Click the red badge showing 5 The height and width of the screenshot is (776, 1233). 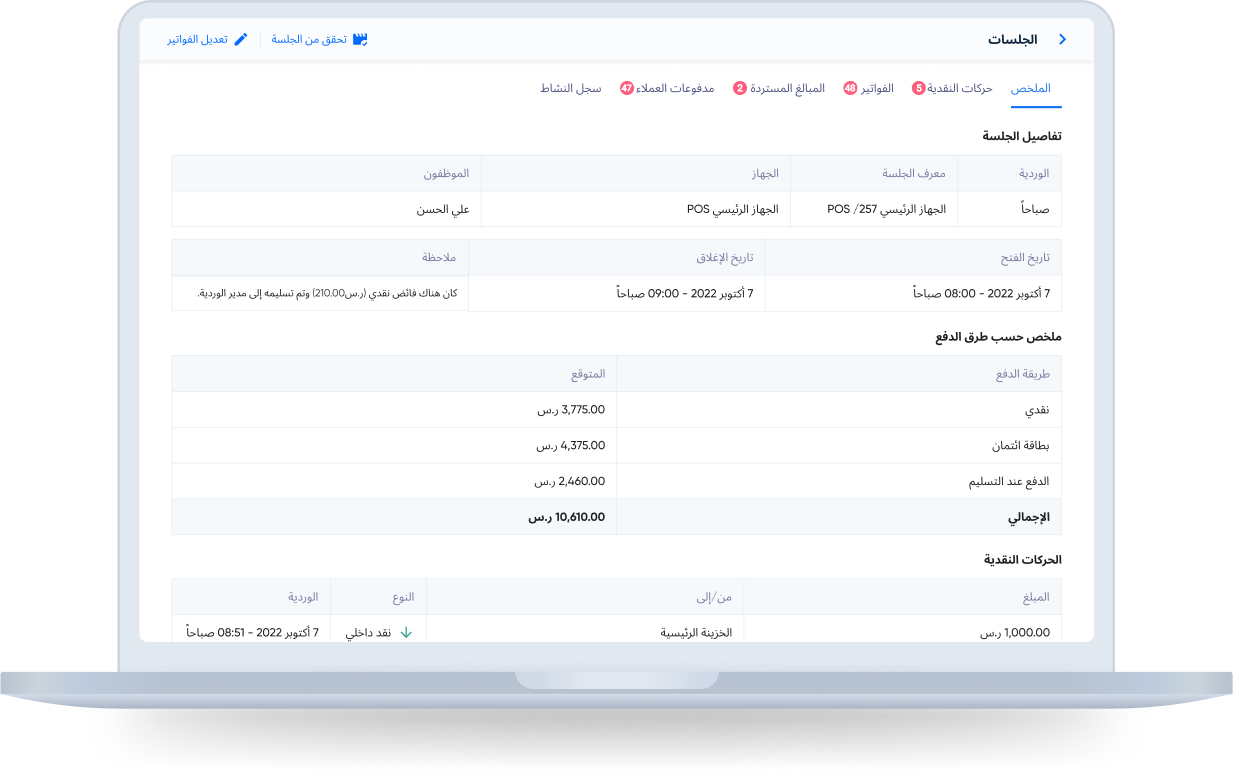point(918,88)
